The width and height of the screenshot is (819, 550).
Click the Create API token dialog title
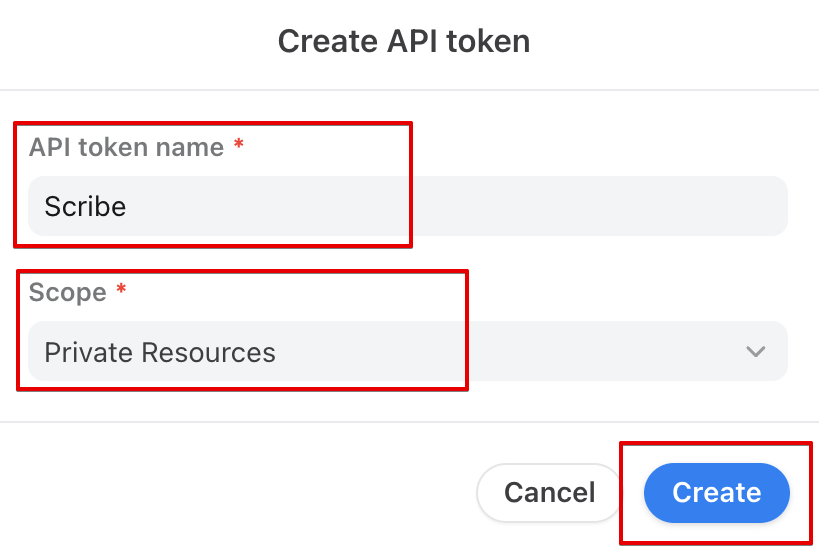(403, 41)
